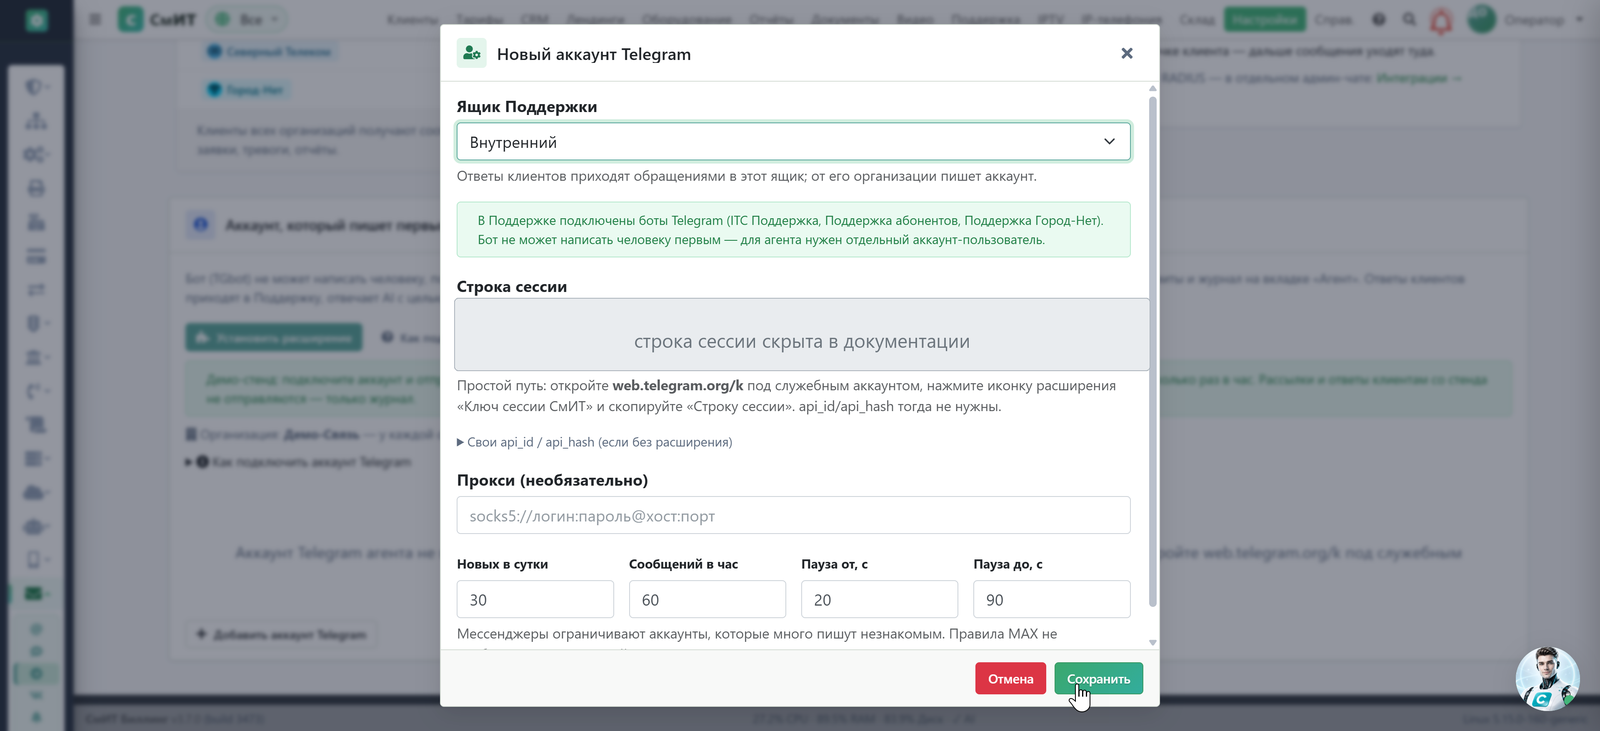1600x731 pixels.
Task: Select the green Настройки menu item
Action: coord(1265,19)
